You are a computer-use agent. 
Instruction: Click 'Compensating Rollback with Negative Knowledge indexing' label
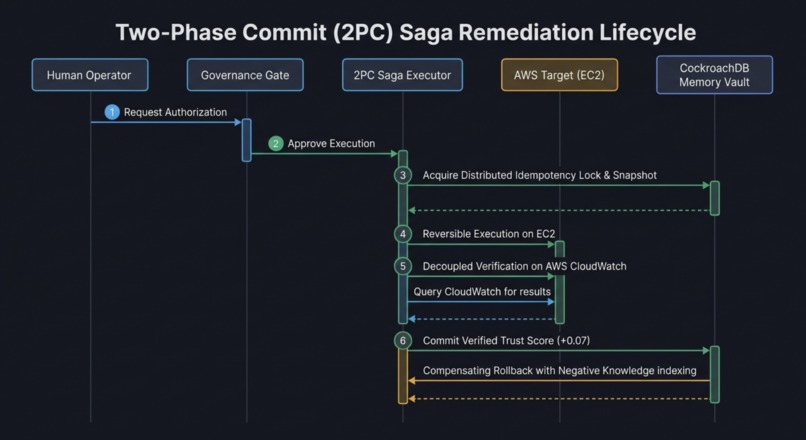560,371
